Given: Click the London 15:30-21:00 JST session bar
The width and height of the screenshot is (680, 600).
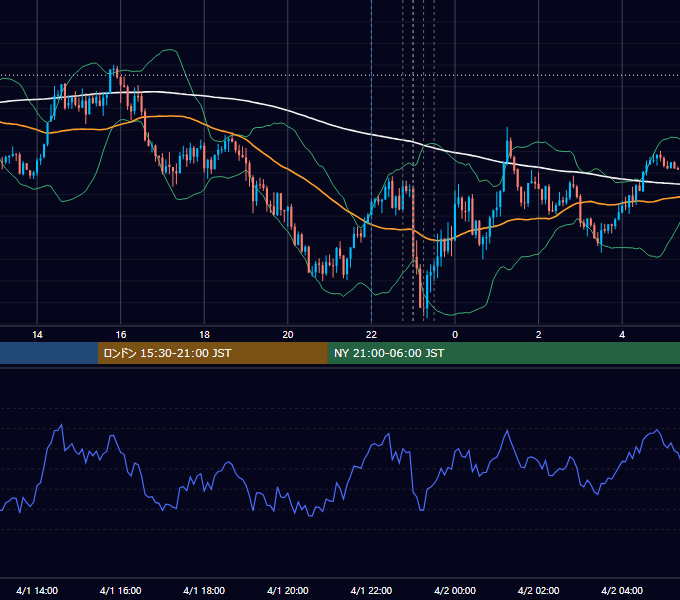Looking at the screenshot, I should tap(212, 353).
